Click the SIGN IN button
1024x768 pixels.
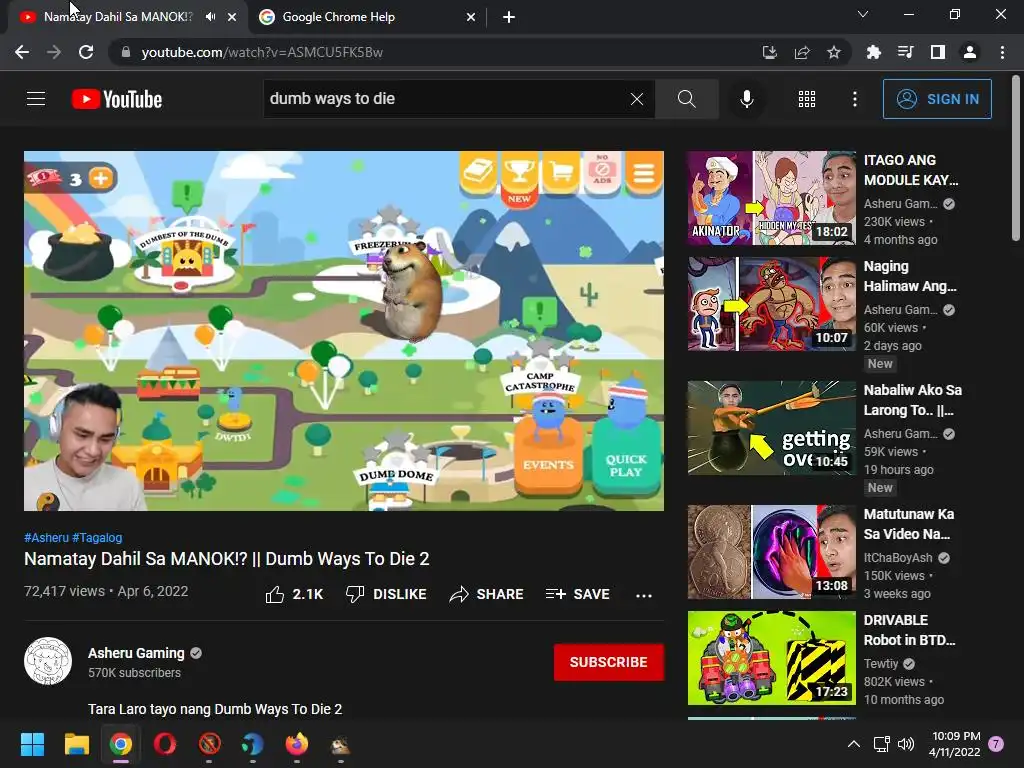(x=936, y=99)
